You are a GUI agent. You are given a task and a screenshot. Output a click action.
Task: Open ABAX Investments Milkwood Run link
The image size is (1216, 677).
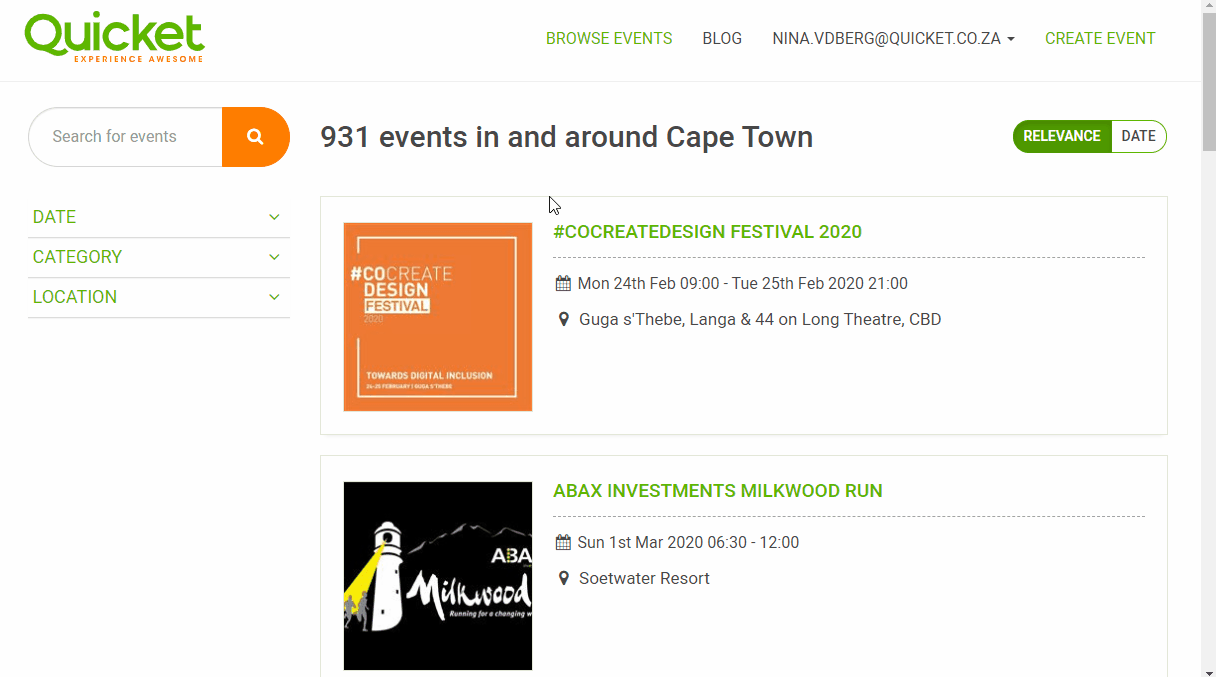point(718,491)
